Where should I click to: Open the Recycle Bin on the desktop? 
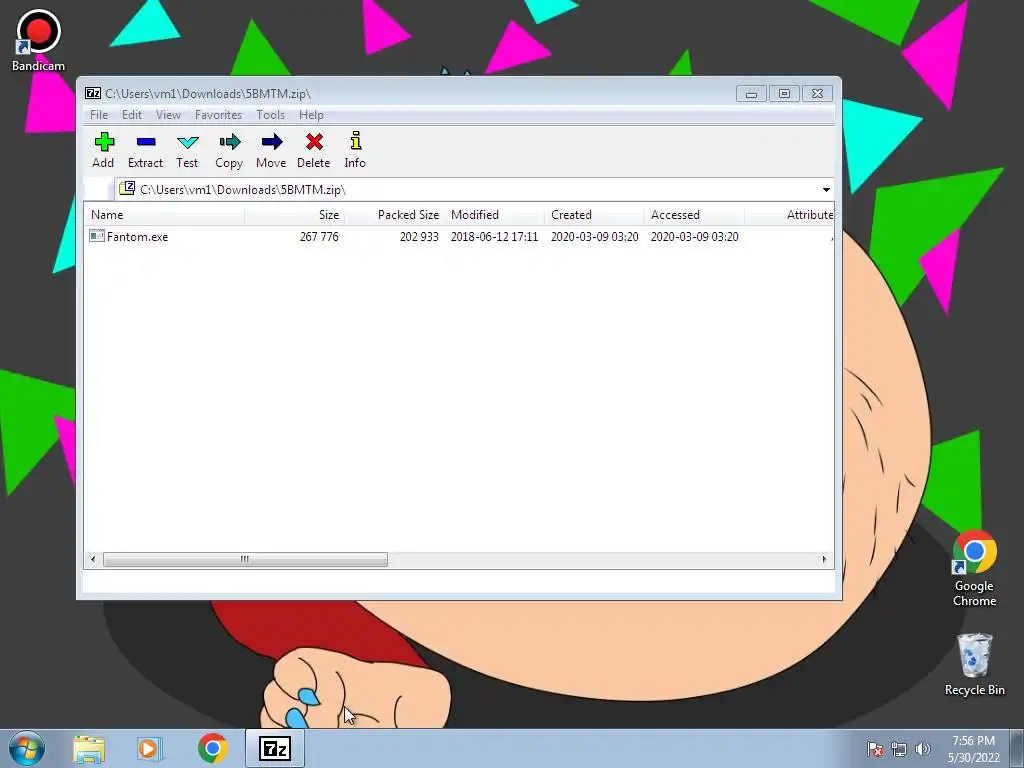[974, 664]
